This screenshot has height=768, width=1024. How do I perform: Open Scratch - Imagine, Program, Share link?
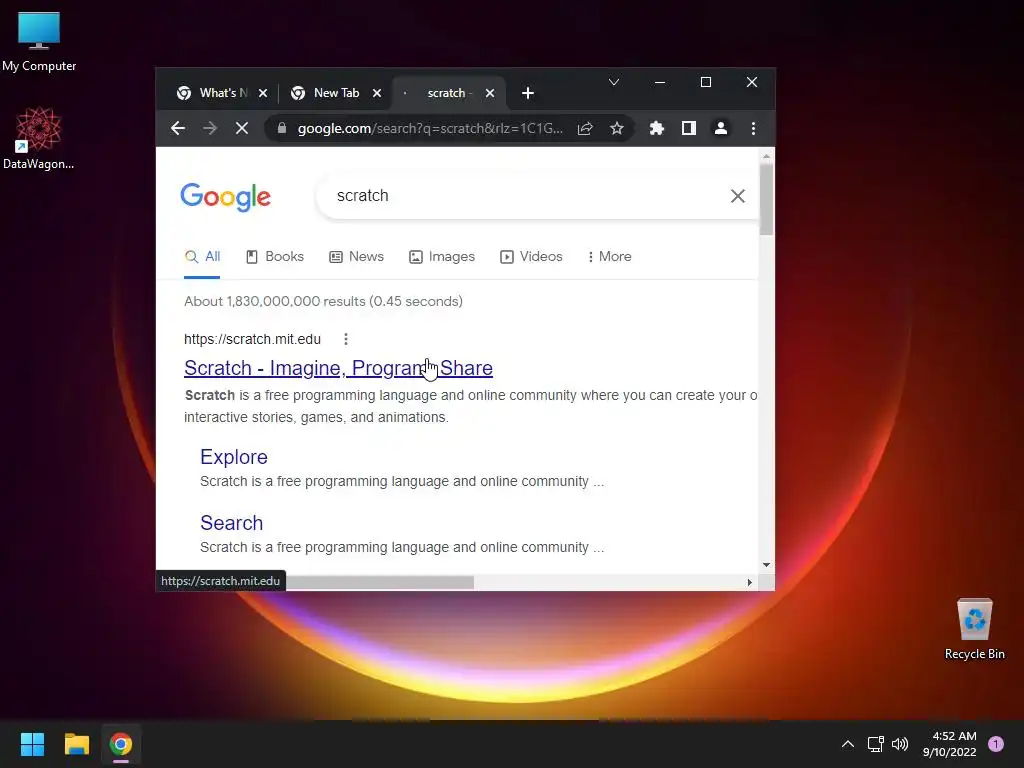(x=338, y=368)
